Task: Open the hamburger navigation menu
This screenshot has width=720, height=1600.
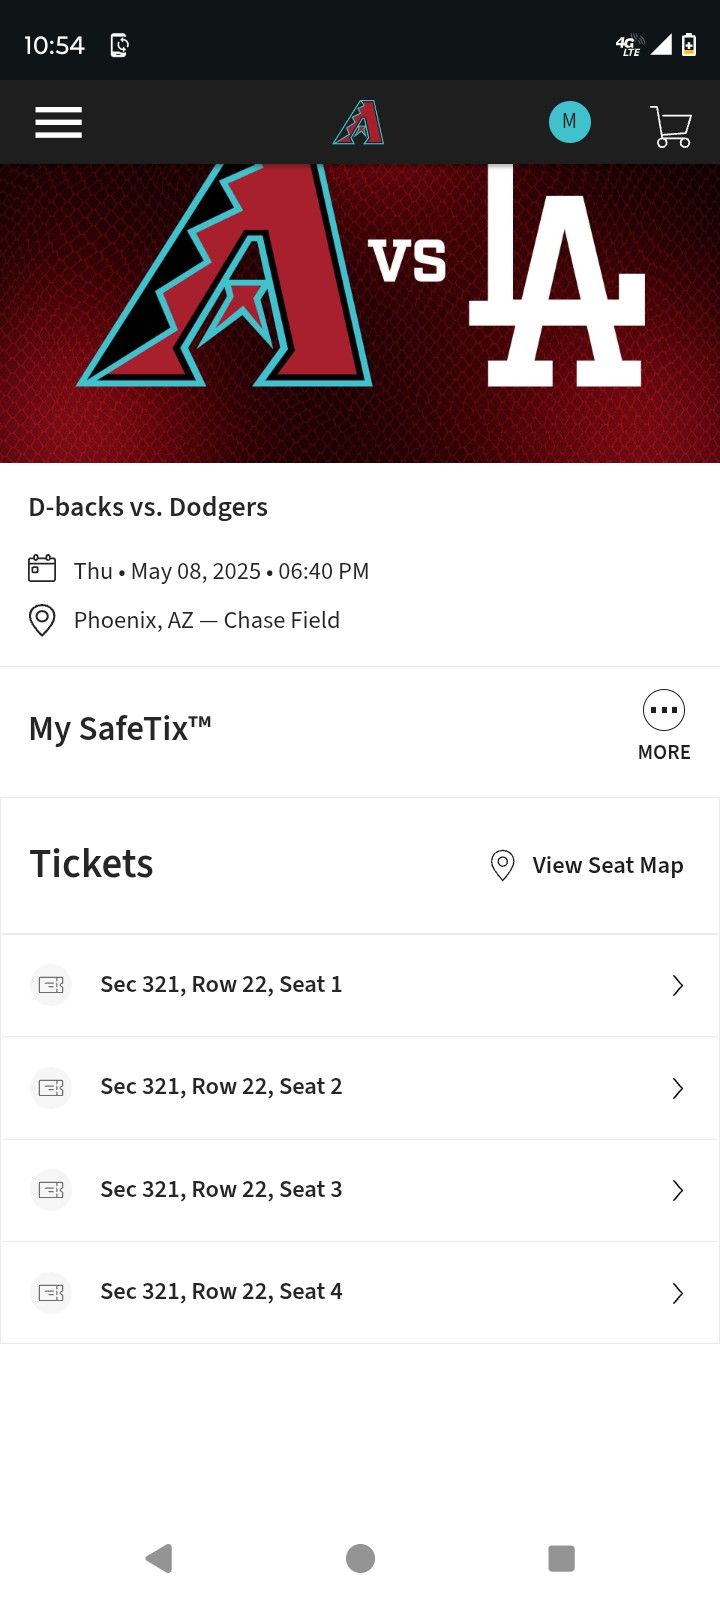Action: [59, 123]
